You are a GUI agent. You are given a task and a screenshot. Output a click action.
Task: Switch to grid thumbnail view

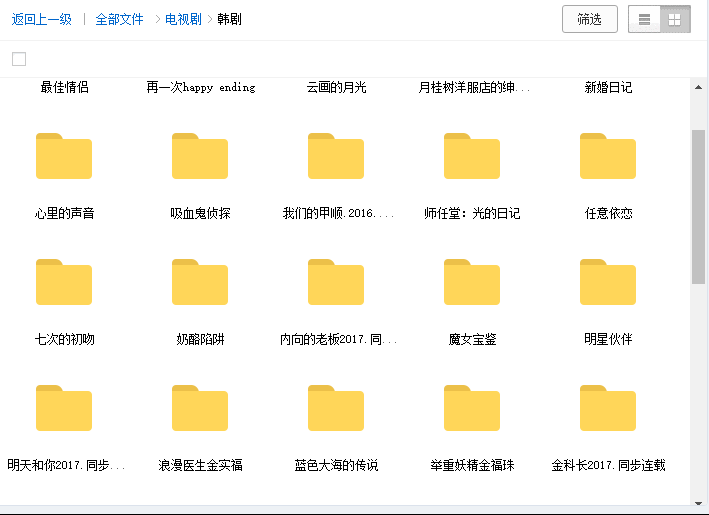point(674,19)
